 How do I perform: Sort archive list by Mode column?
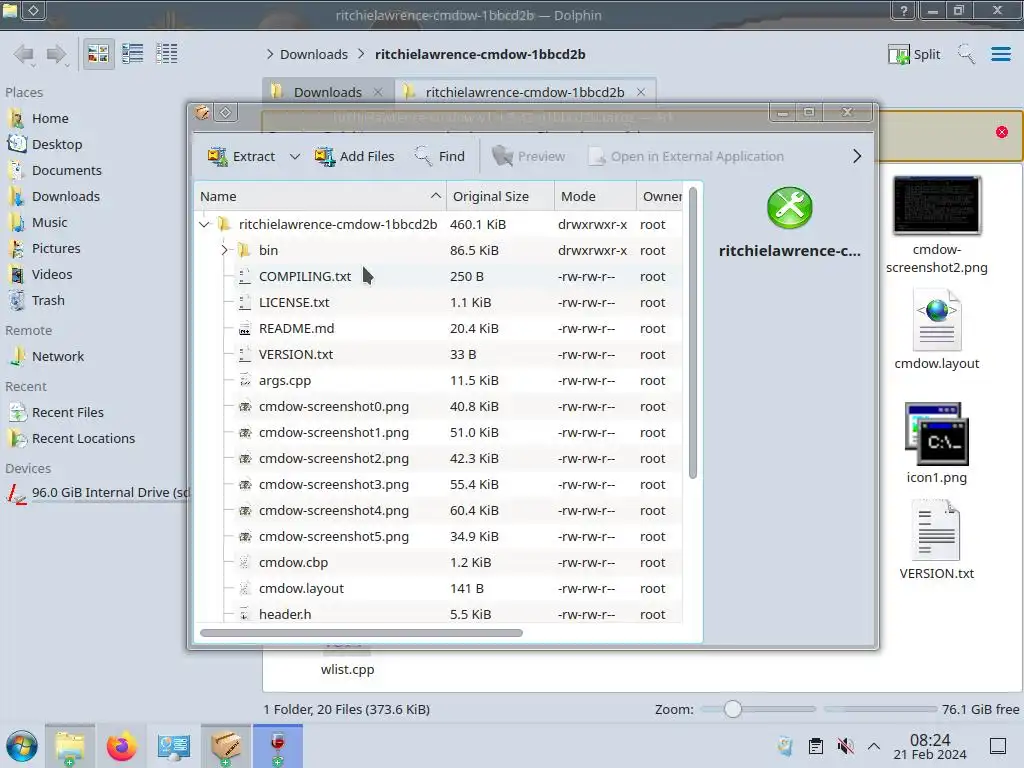[x=595, y=197]
